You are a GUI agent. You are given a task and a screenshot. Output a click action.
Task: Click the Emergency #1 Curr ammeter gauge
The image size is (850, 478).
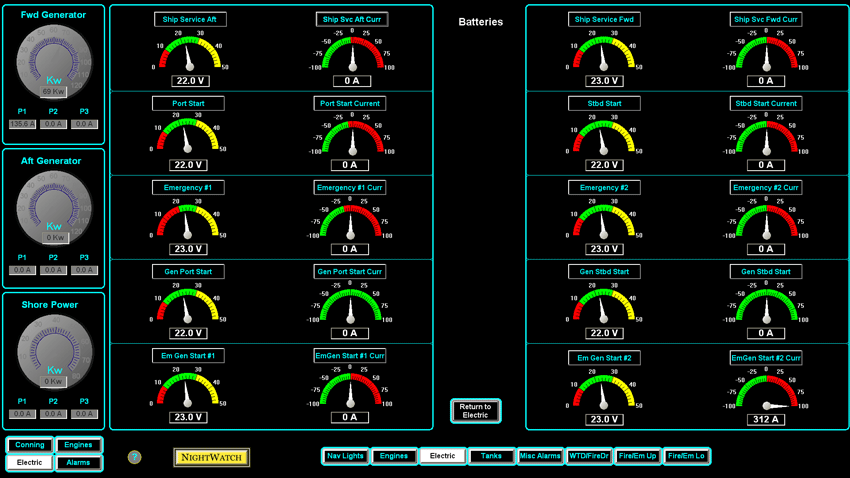350,223
